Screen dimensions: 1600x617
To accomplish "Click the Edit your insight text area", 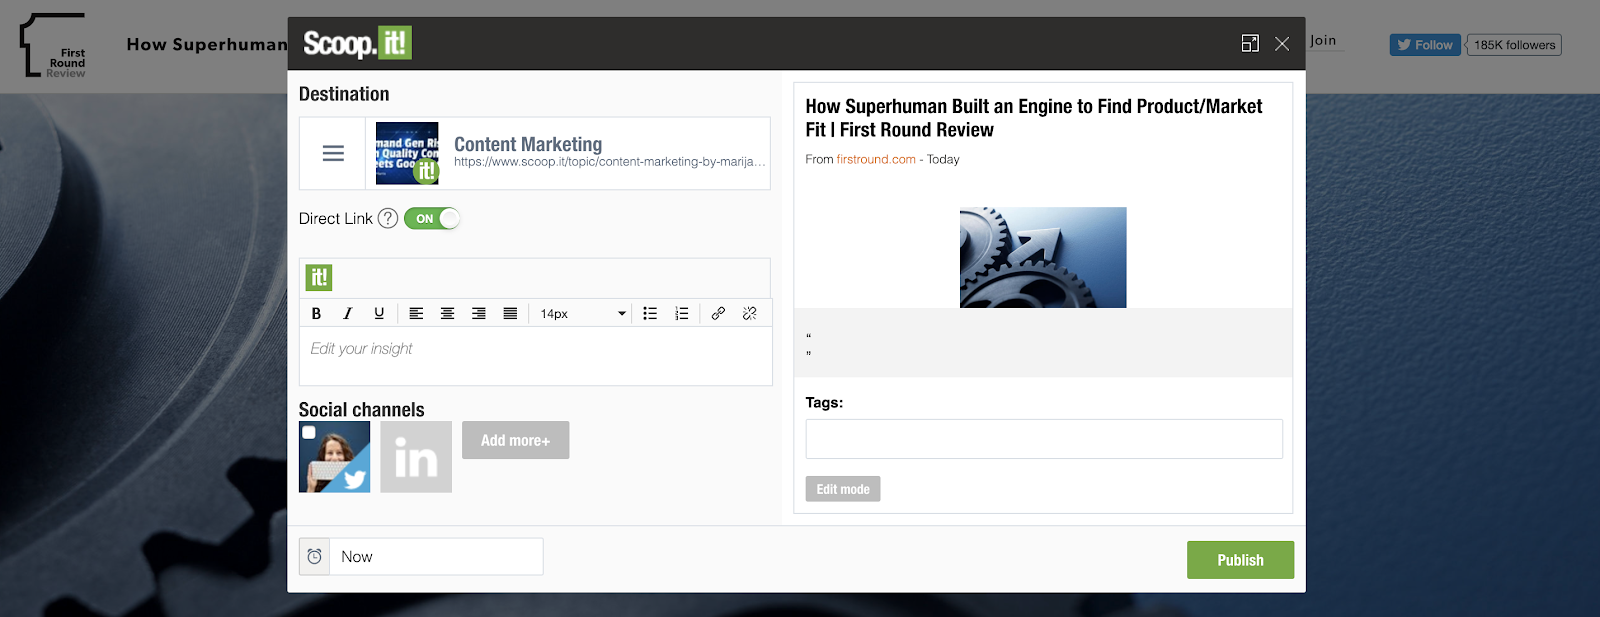I will click(x=536, y=356).
